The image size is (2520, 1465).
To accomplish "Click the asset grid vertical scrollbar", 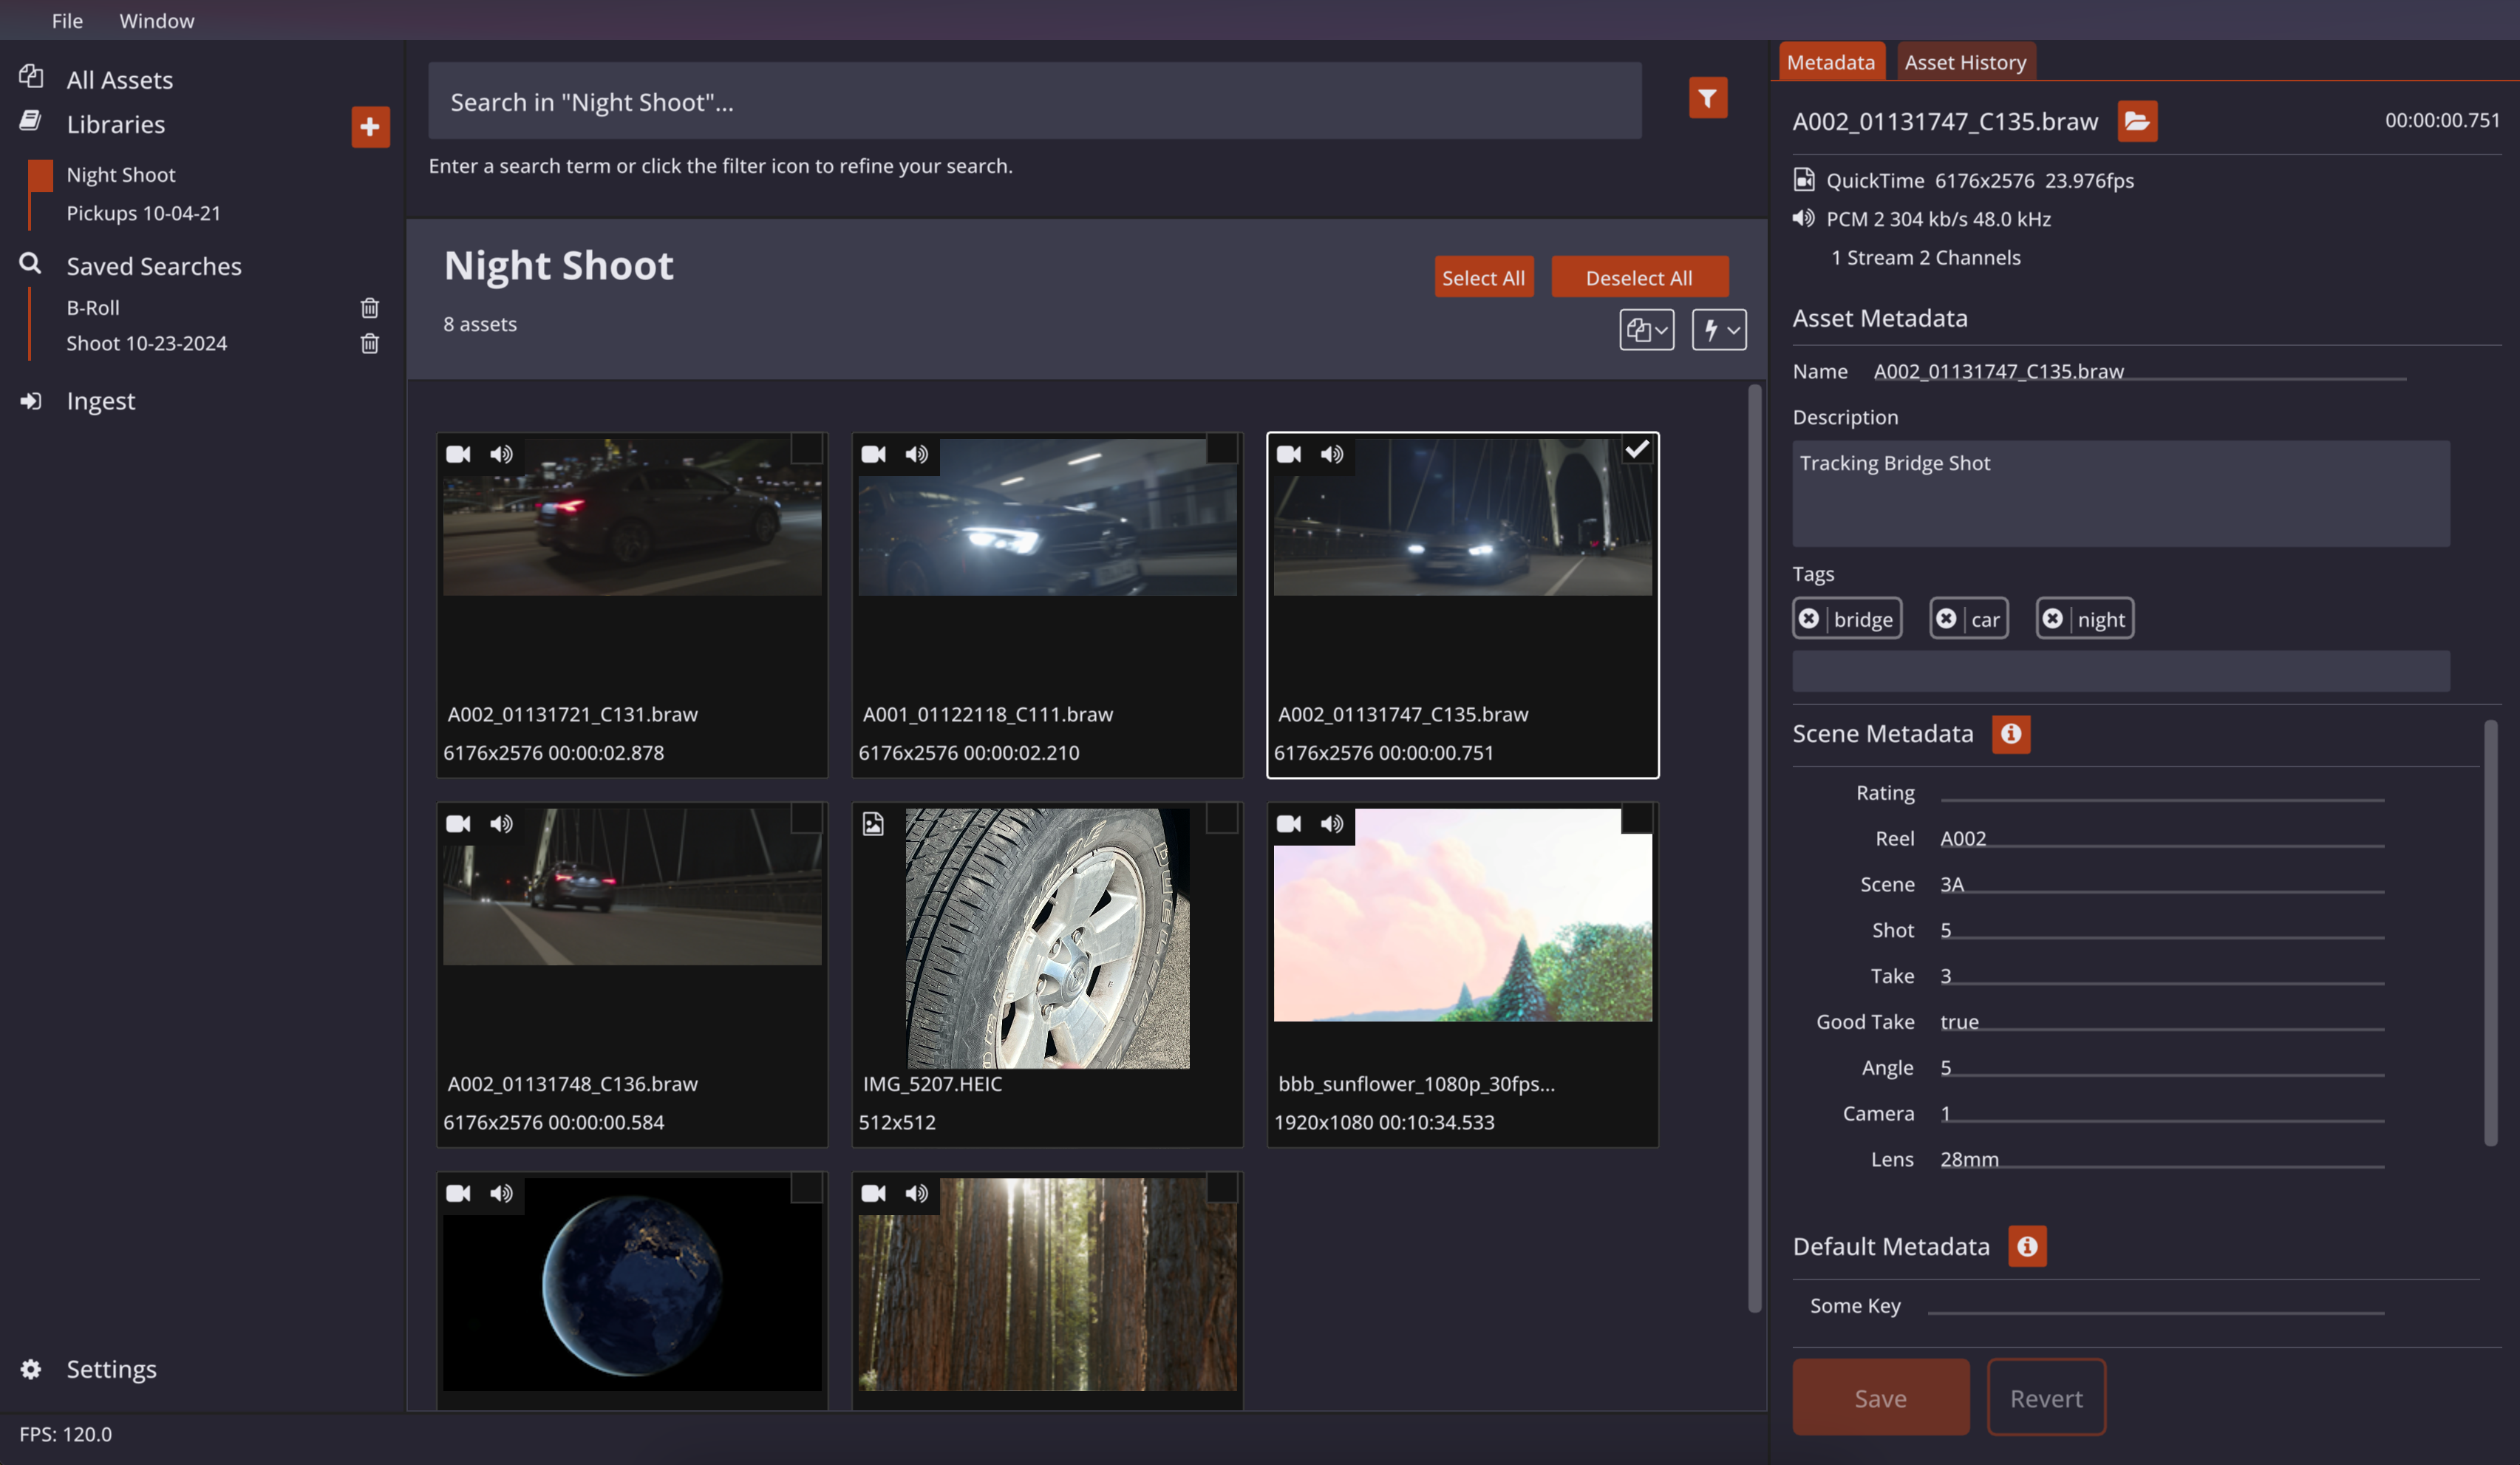I will 1754,850.
